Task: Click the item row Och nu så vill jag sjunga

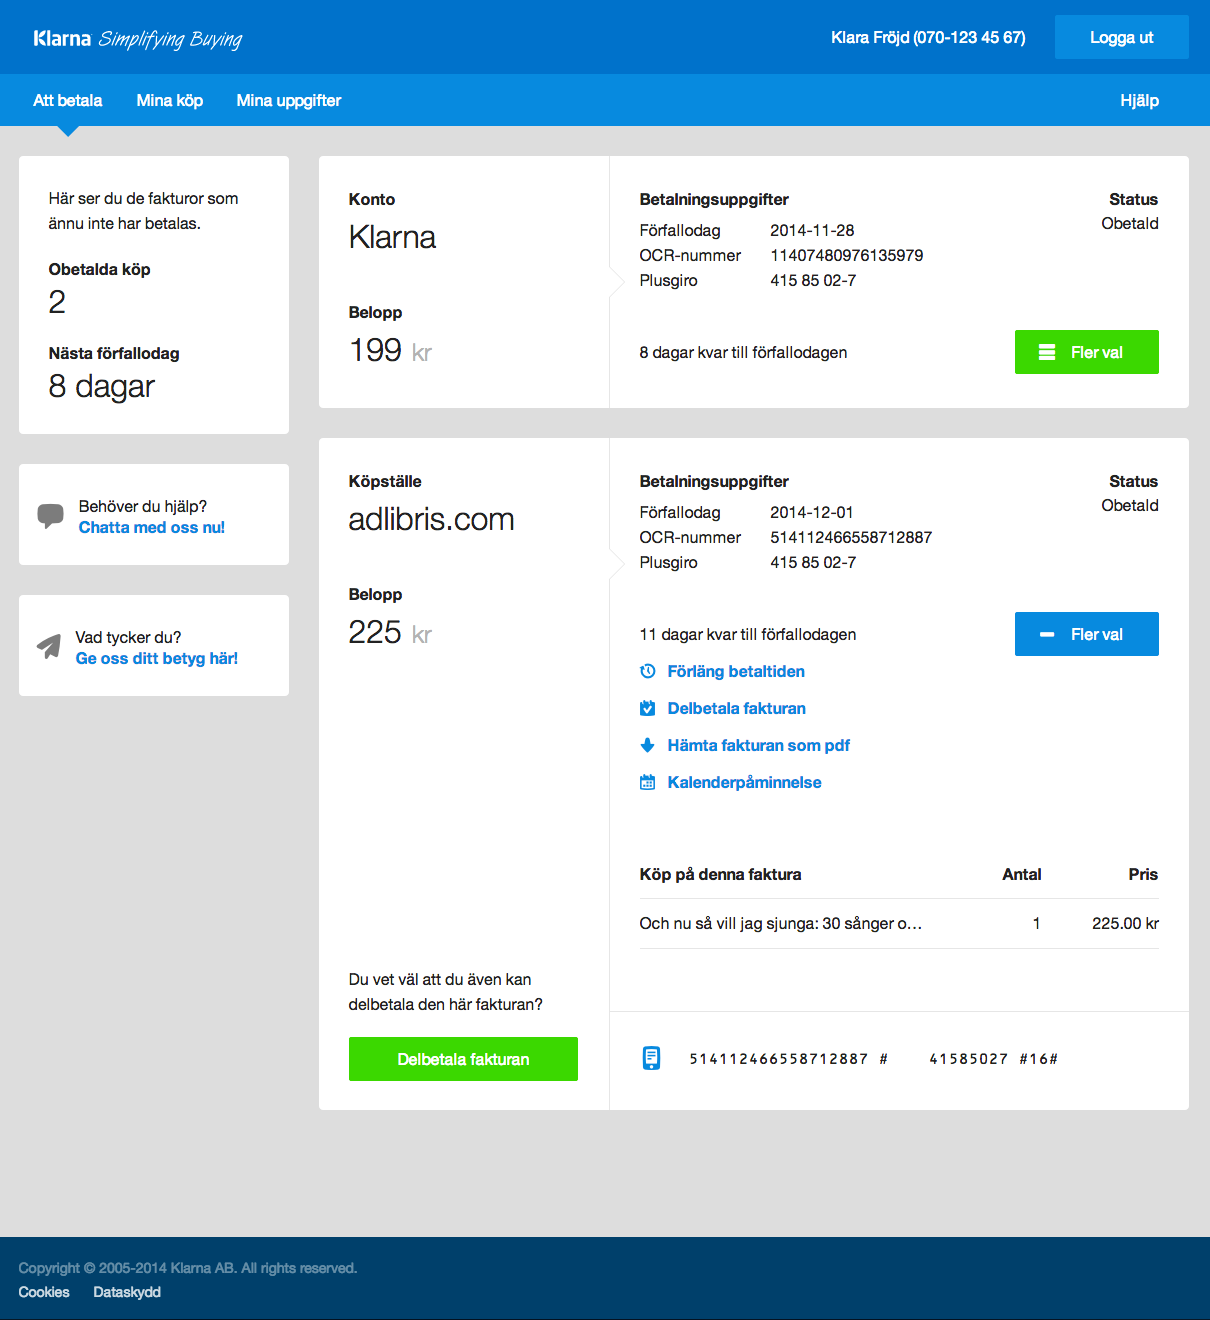Action: pos(899,923)
